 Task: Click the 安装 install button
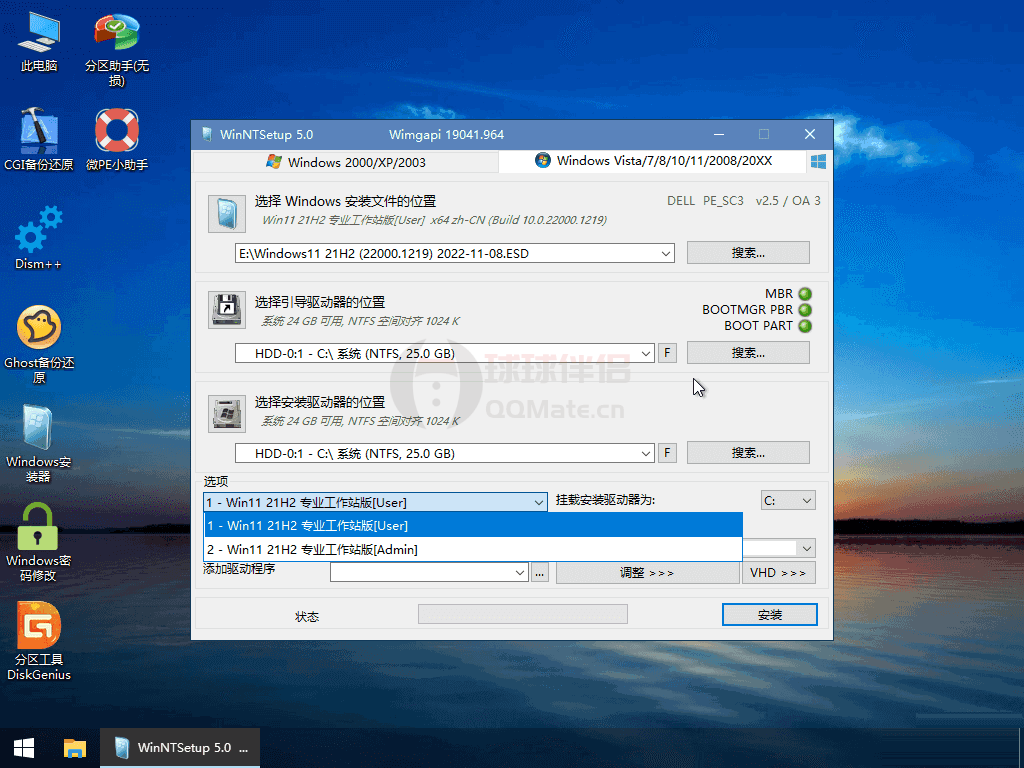point(769,614)
